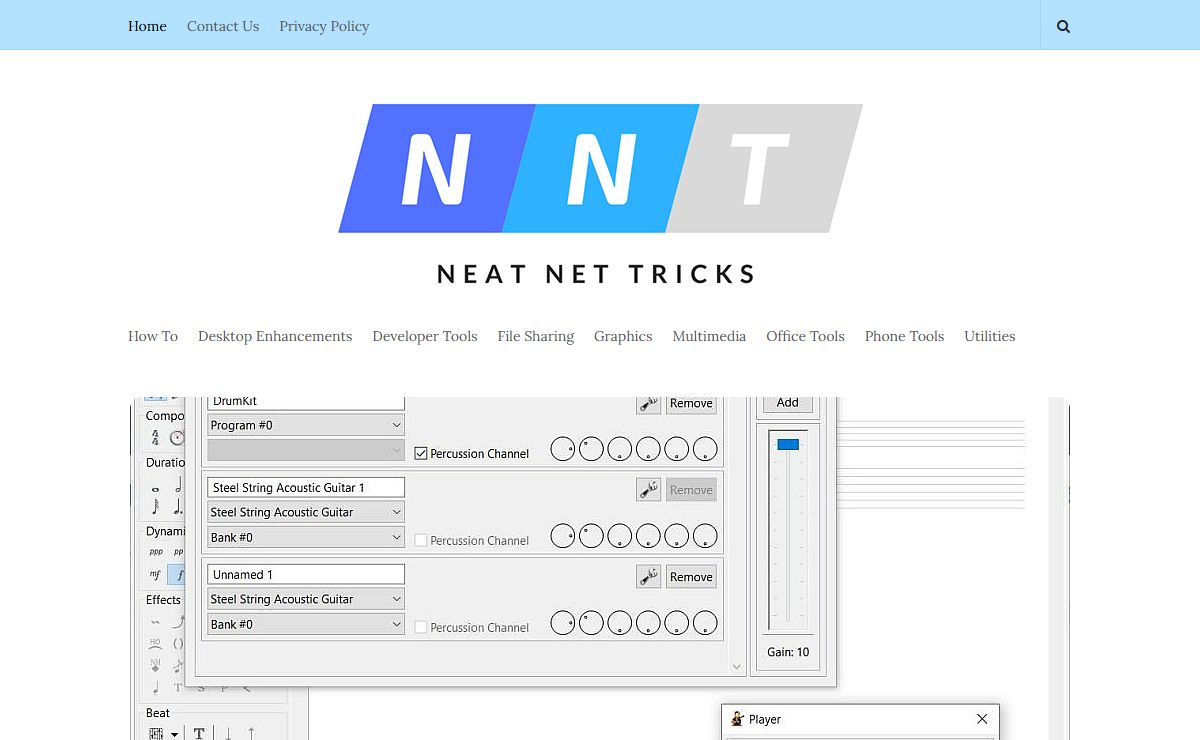The width and height of the screenshot is (1200, 740).
Task: Click the guitarist icon in Player window title
Action: [738, 719]
